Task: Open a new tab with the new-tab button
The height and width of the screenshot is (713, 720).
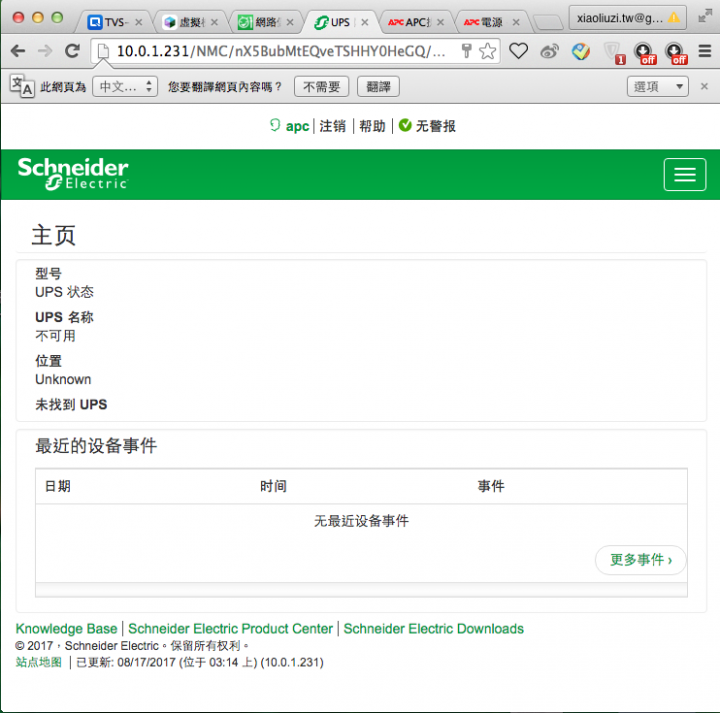Action: pyautogui.click(x=548, y=22)
